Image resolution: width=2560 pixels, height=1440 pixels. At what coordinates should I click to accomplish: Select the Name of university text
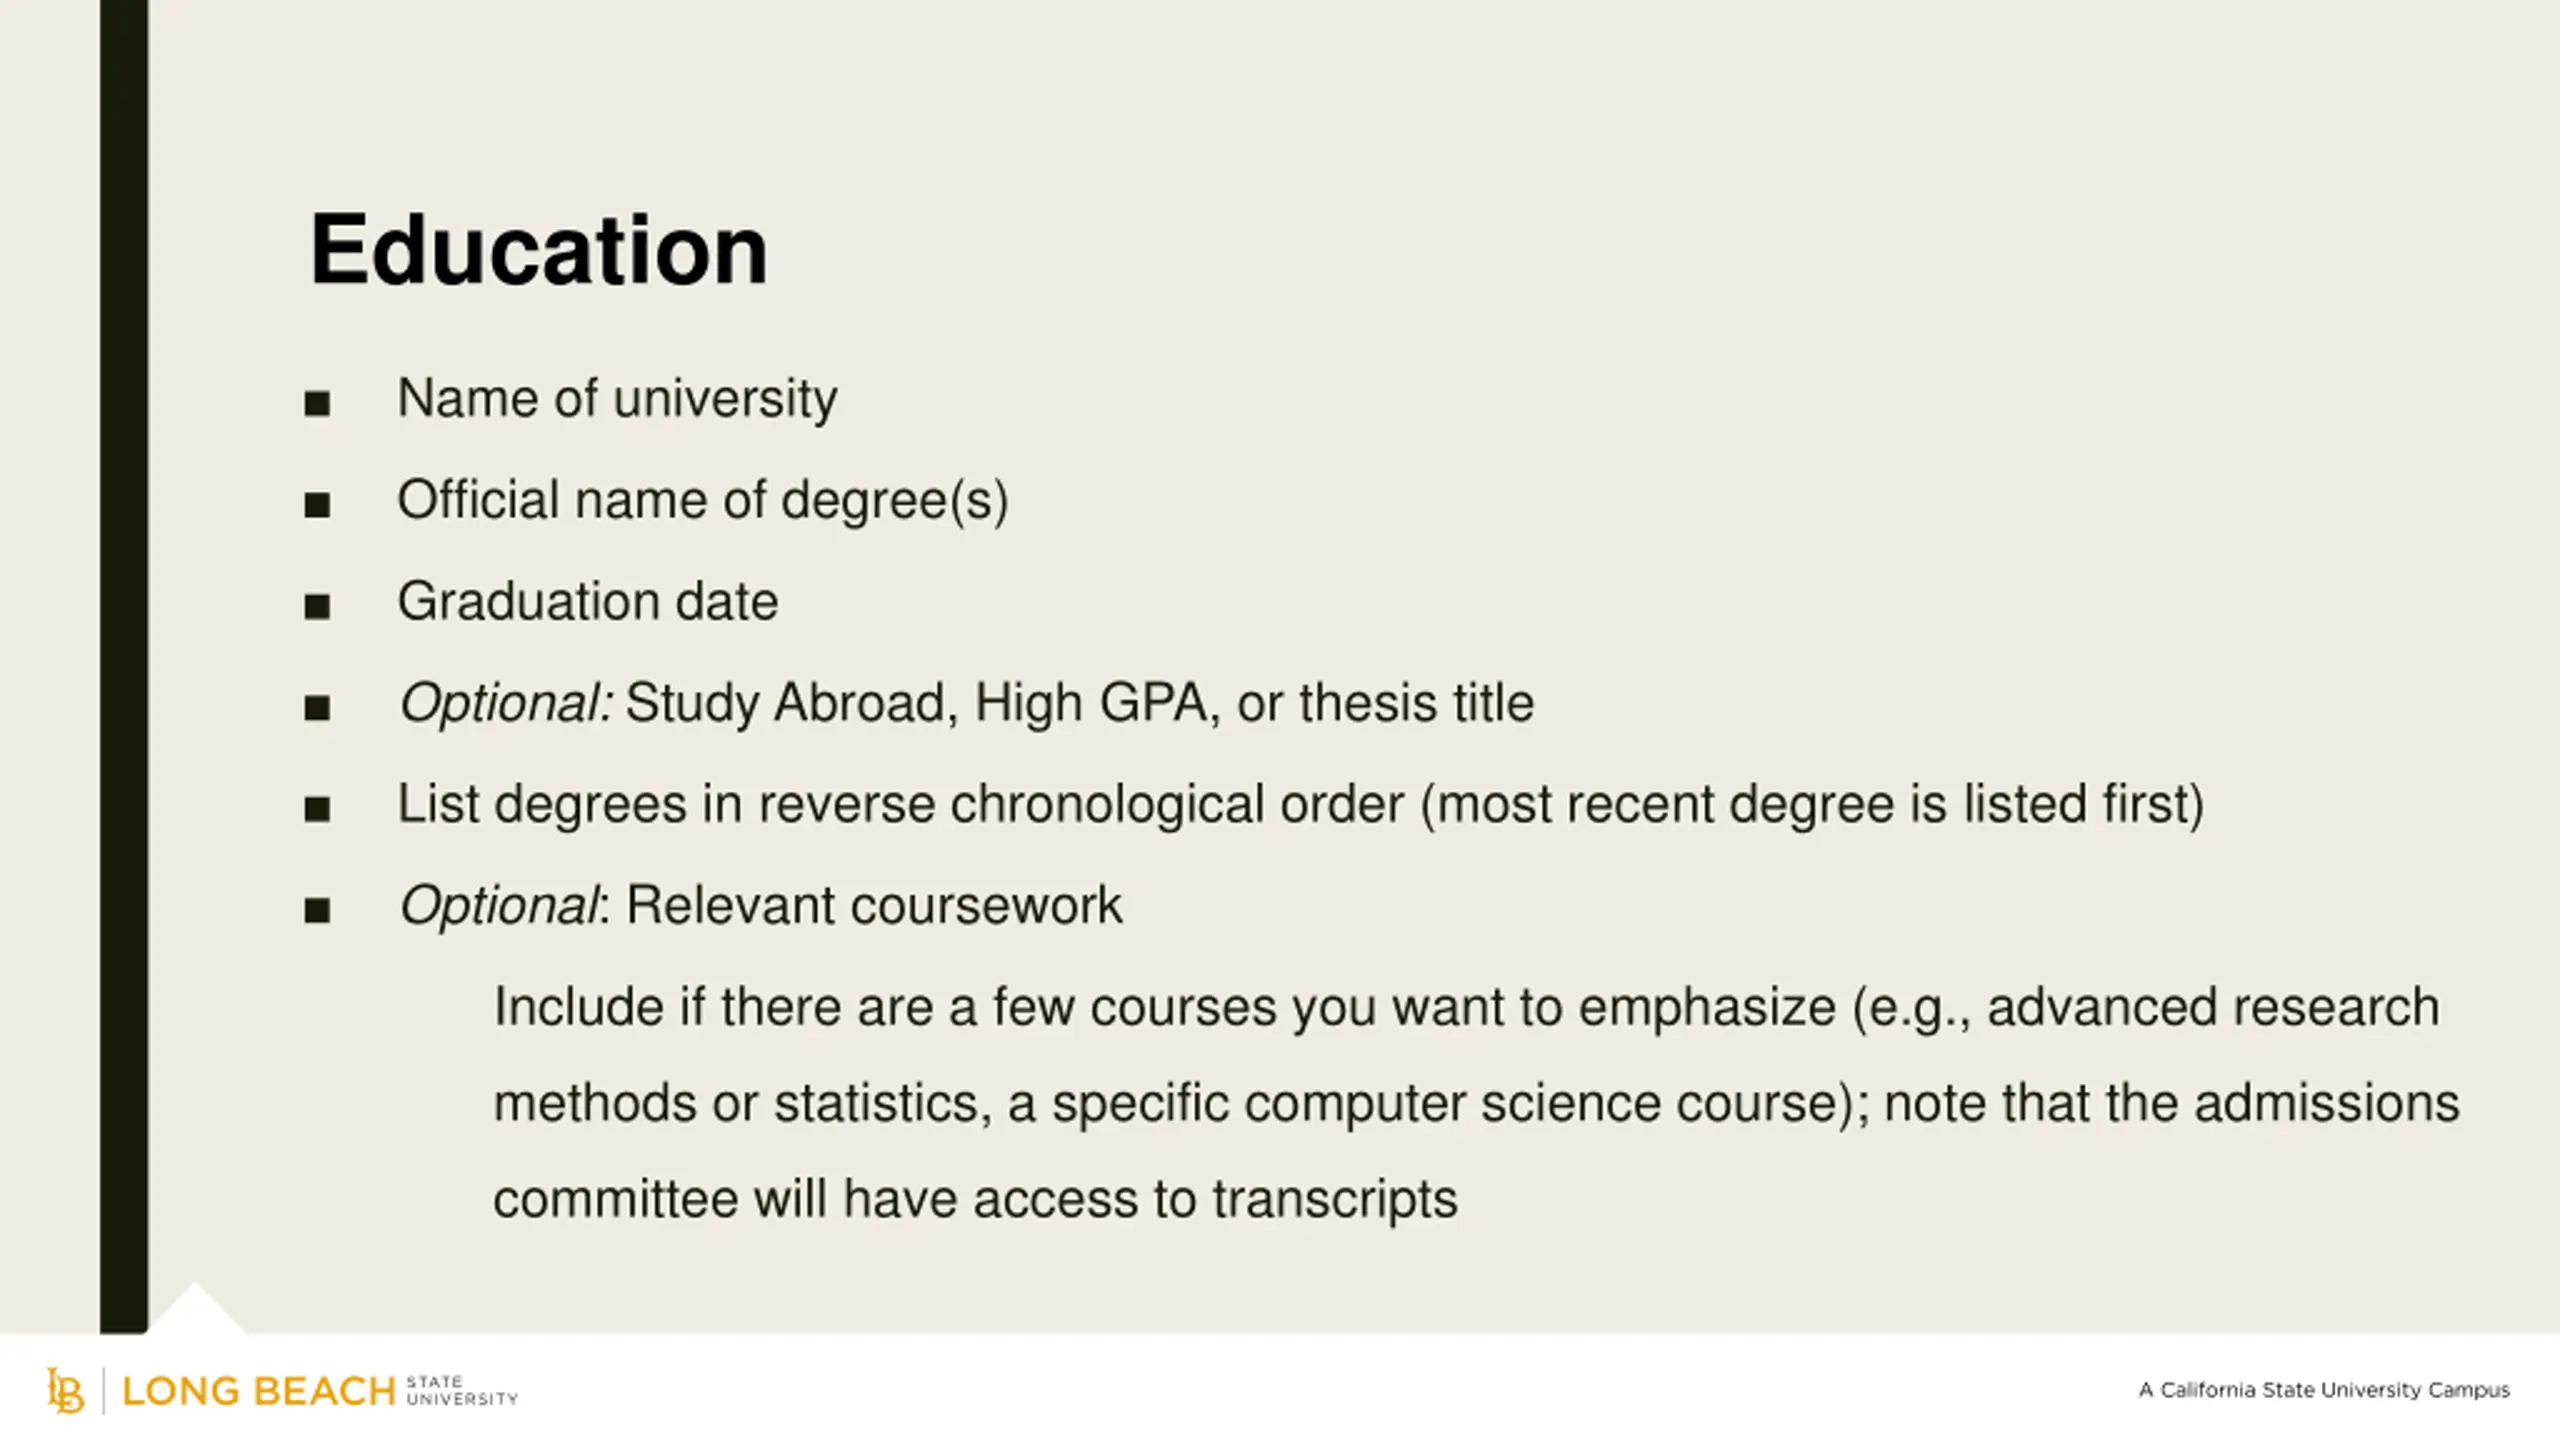(x=617, y=399)
